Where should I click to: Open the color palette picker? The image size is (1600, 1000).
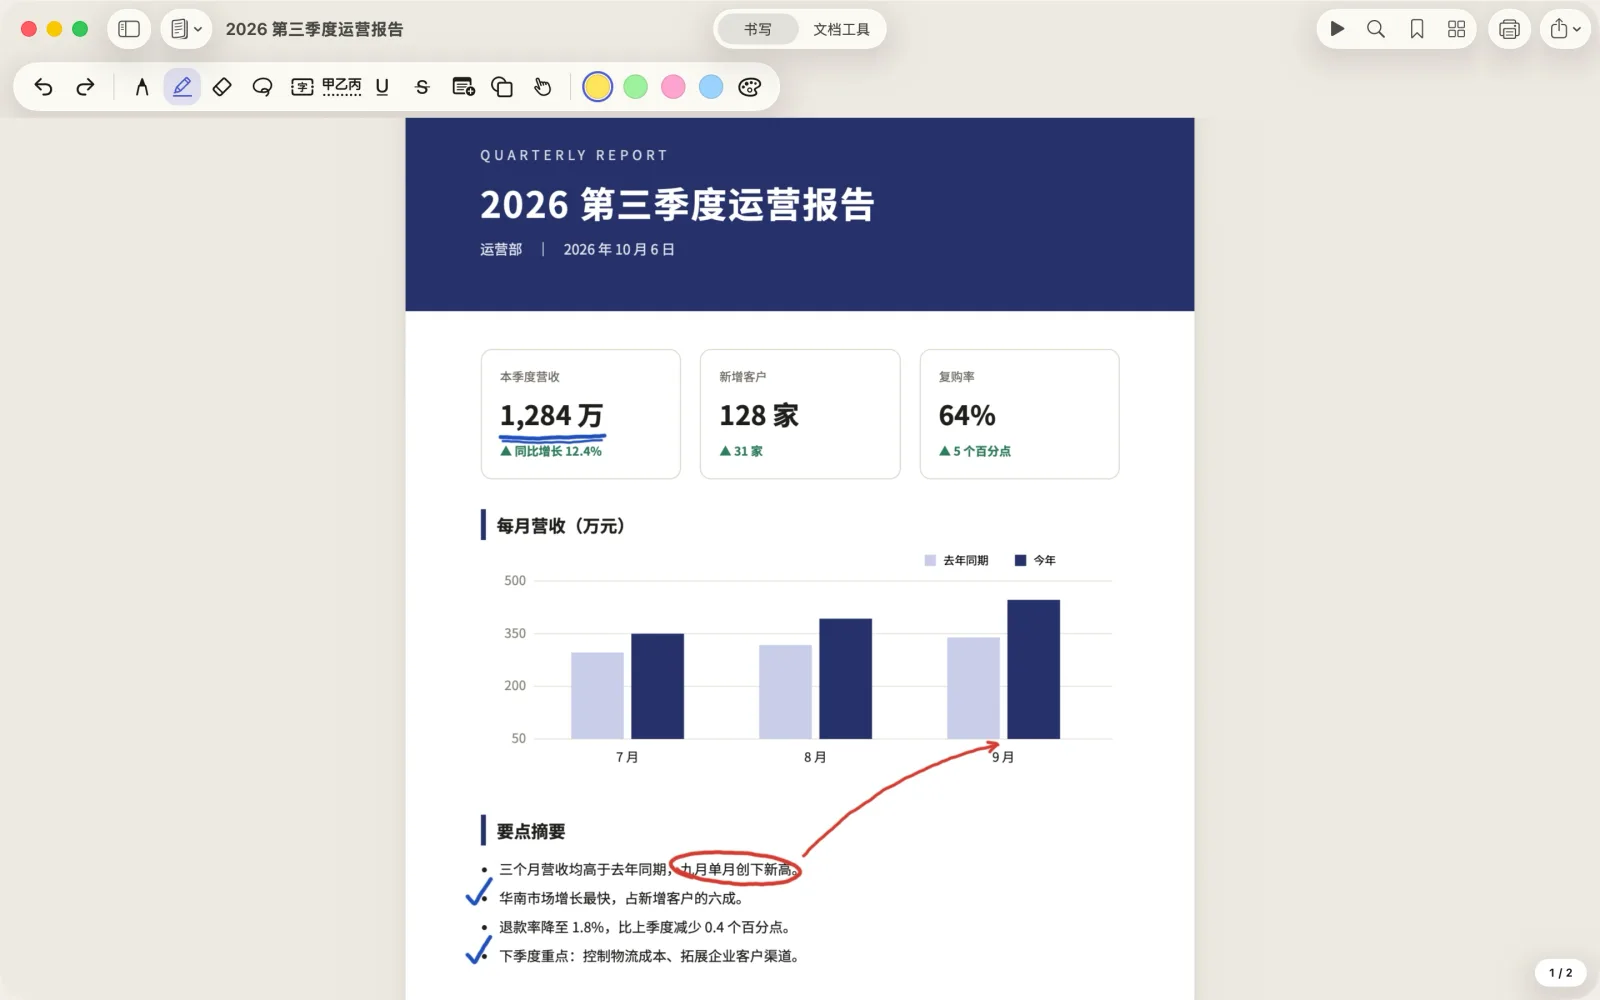(x=750, y=87)
